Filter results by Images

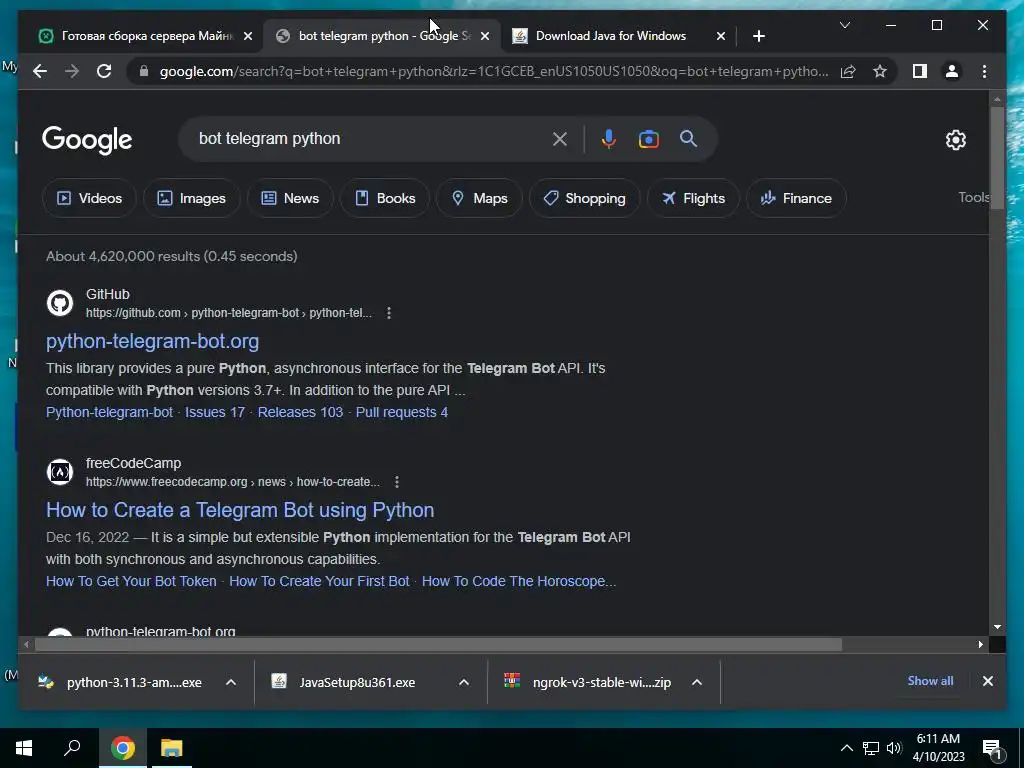click(x=191, y=198)
